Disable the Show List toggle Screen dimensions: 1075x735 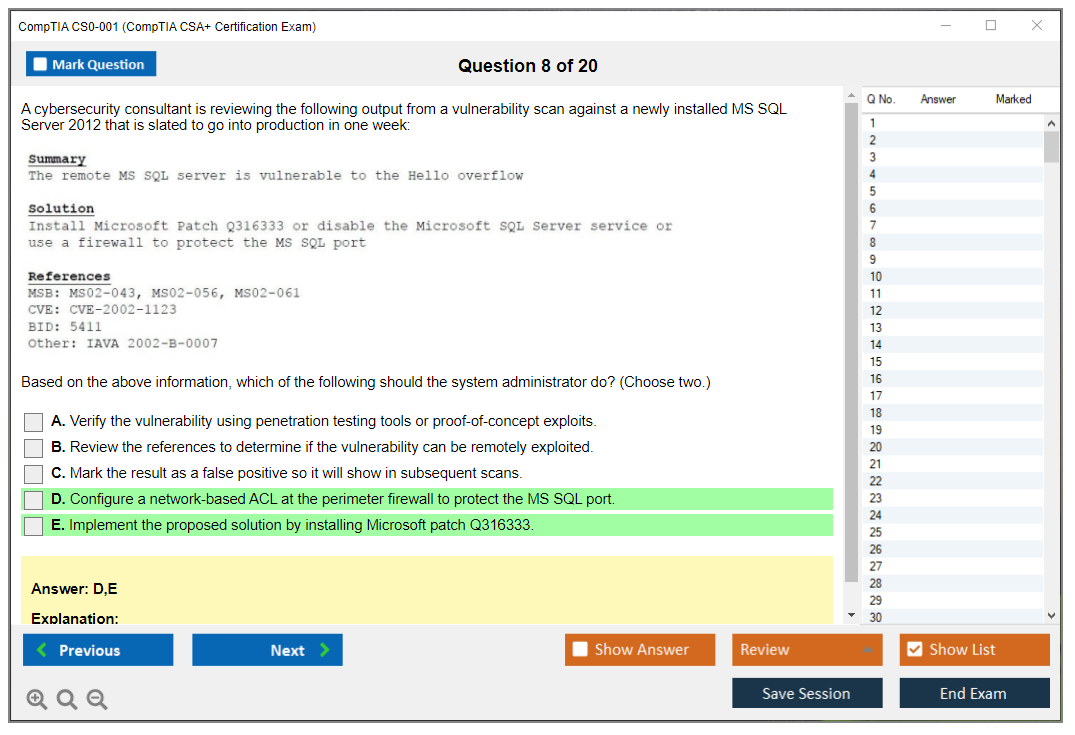point(914,650)
